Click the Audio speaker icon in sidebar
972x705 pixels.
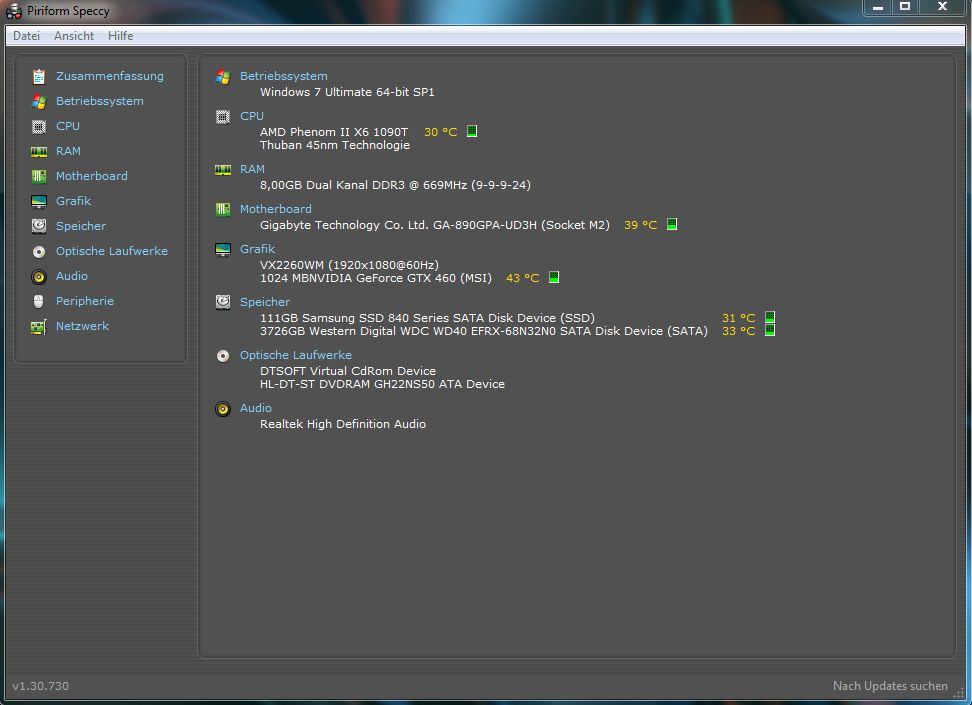point(38,277)
